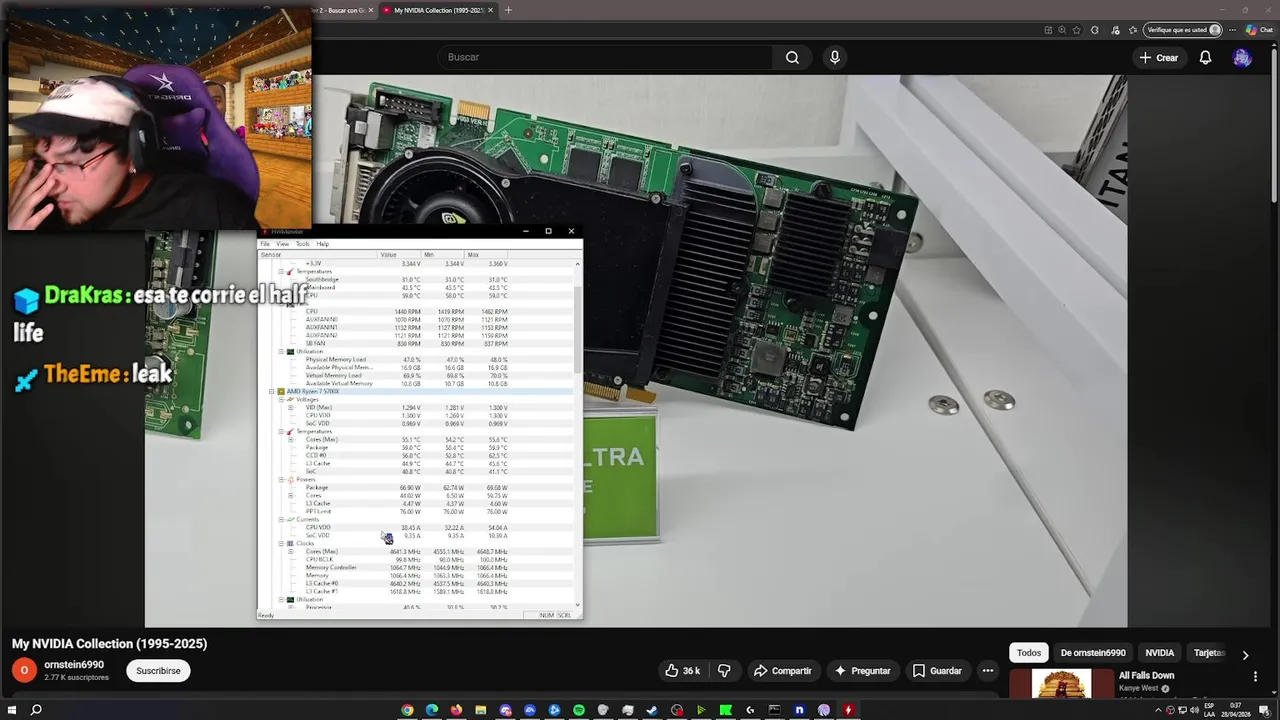Viewport: 1280px width, 720px height.
Task: Open Windows taskbar search
Action: pos(36,710)
